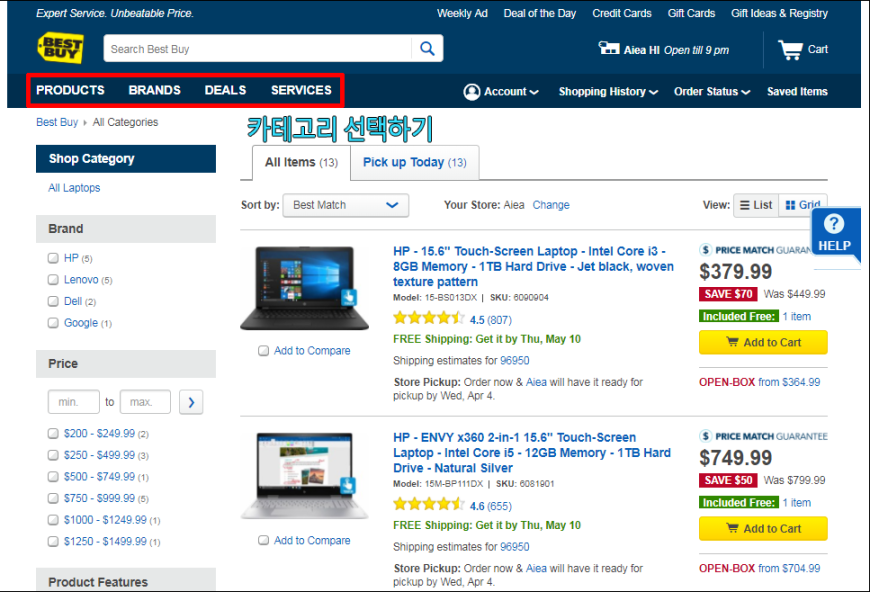Open the Sort by Best Match dropdown
The height and width of the screenshot is (592, 870).
tap(346, 205)
